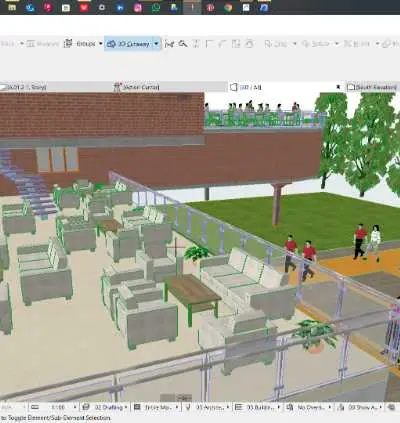
Task: Open File Explorer from the taskbar
Action: 12,7
